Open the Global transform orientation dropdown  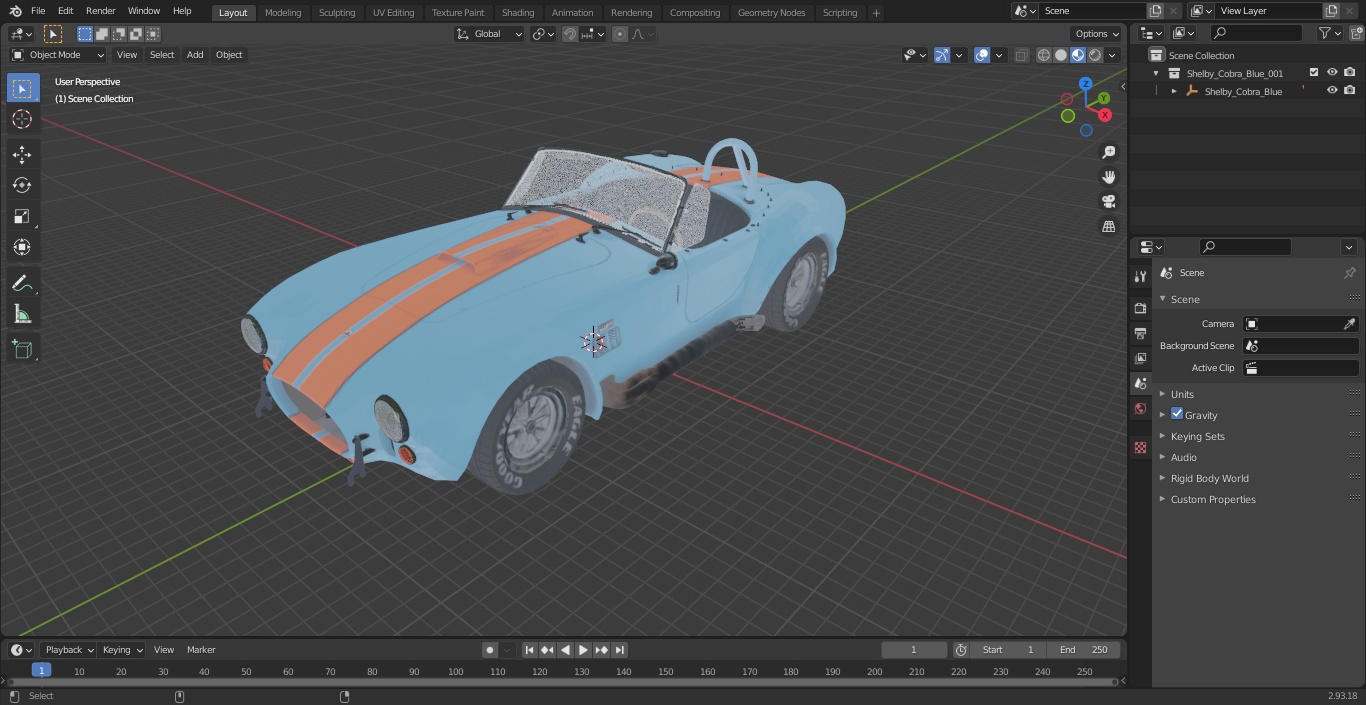pos(490,34)
